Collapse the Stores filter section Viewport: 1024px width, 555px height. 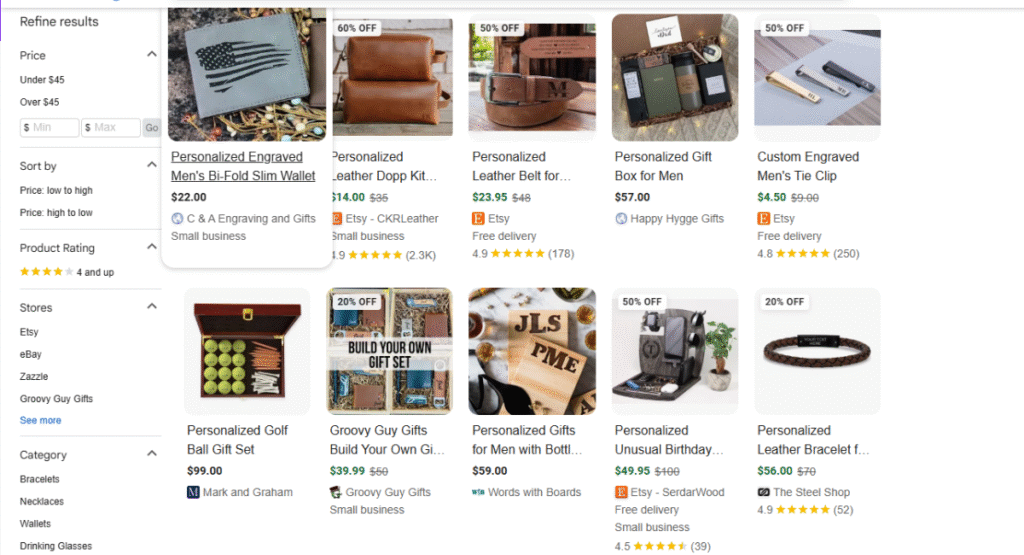(x=152, y=307)
